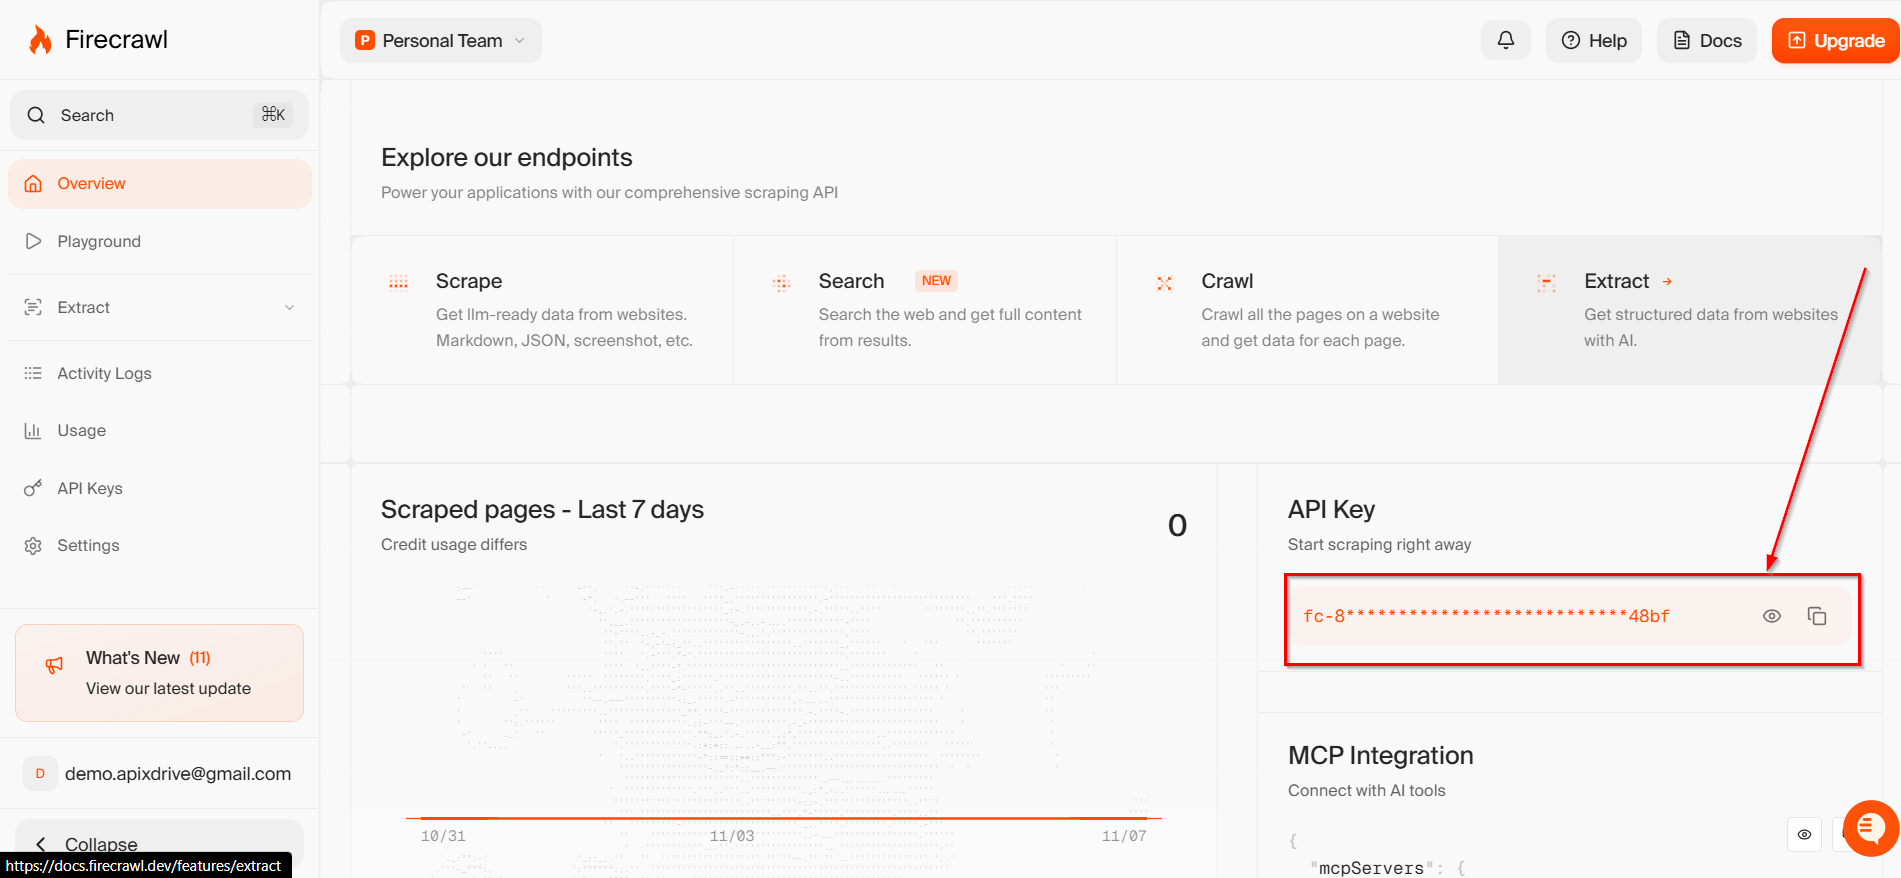Open API Keys in sidebar
The height and width of the screenshot is (878, 1901).
pos(160,488)
